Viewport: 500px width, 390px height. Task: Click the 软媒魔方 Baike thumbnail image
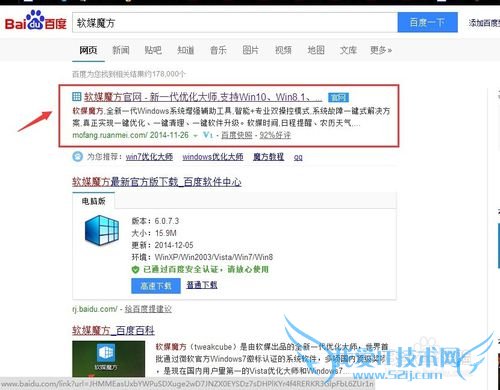click(109, 359)
